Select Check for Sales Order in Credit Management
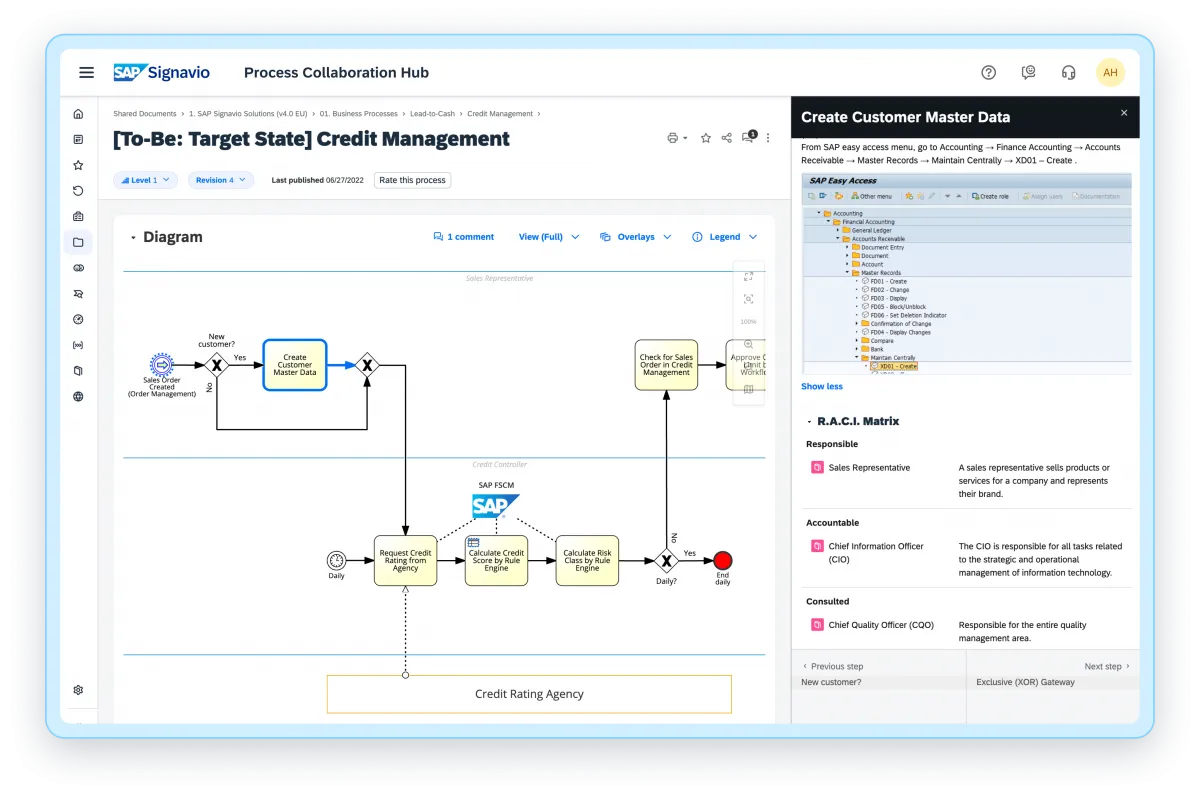This screenshot has height=795, width=1200. tap(666, 365)
